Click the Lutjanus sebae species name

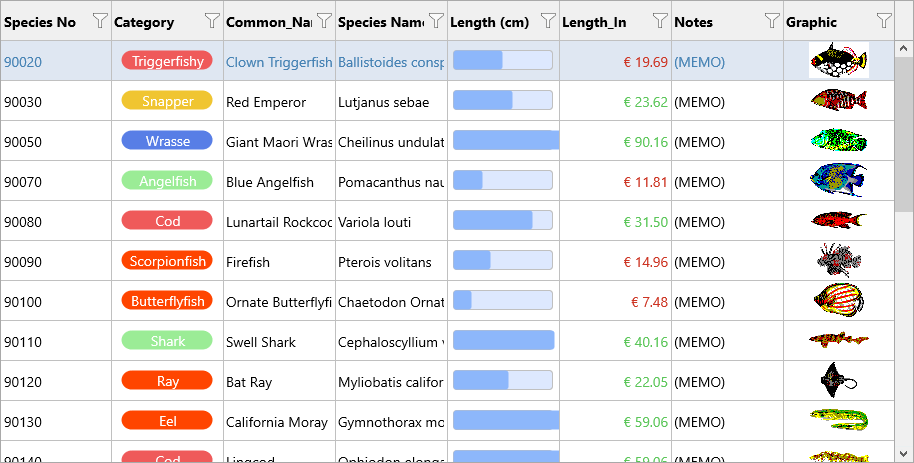384,102
